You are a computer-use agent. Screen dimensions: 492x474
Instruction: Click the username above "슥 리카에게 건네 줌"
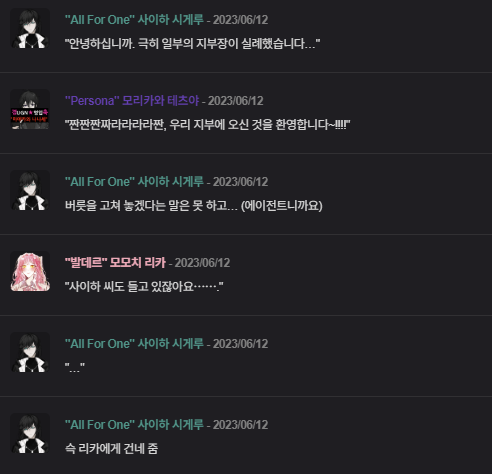tap(134, 424)
